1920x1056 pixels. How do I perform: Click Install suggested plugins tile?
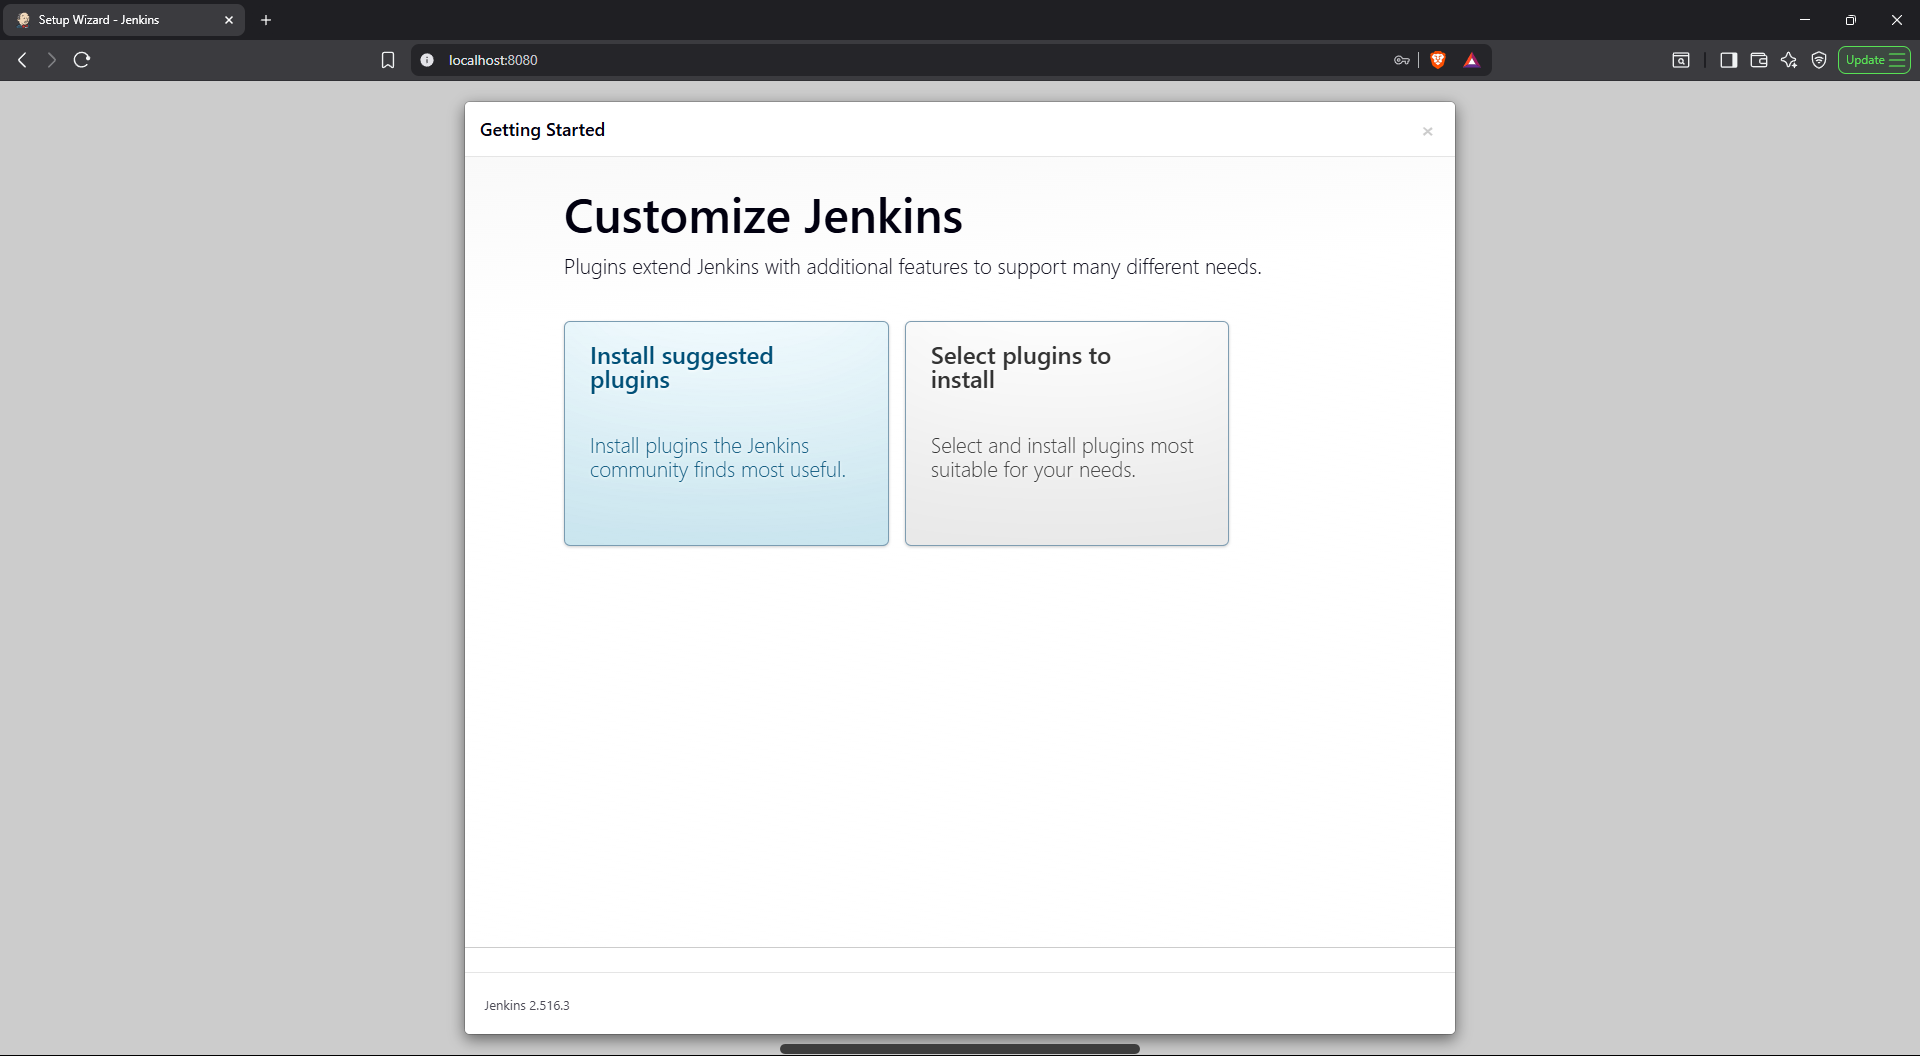726,433
